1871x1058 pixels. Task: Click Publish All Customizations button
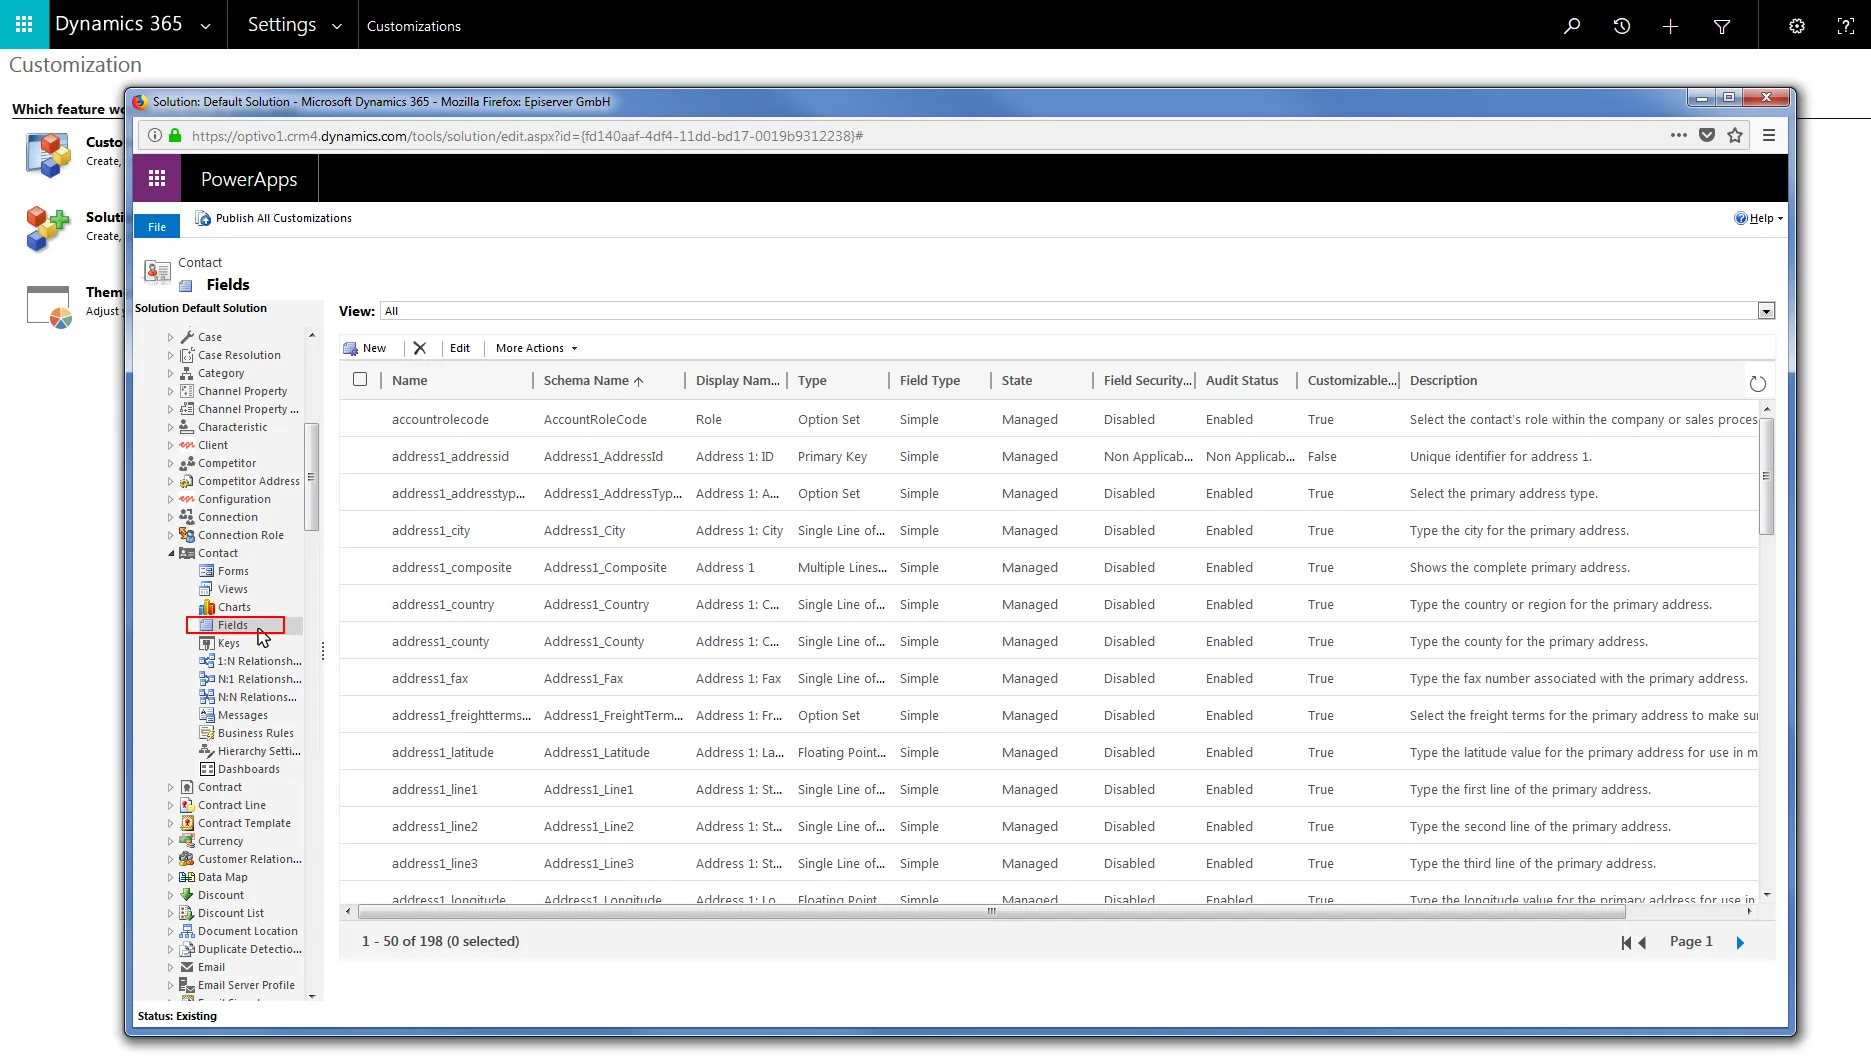pos(273,218)
